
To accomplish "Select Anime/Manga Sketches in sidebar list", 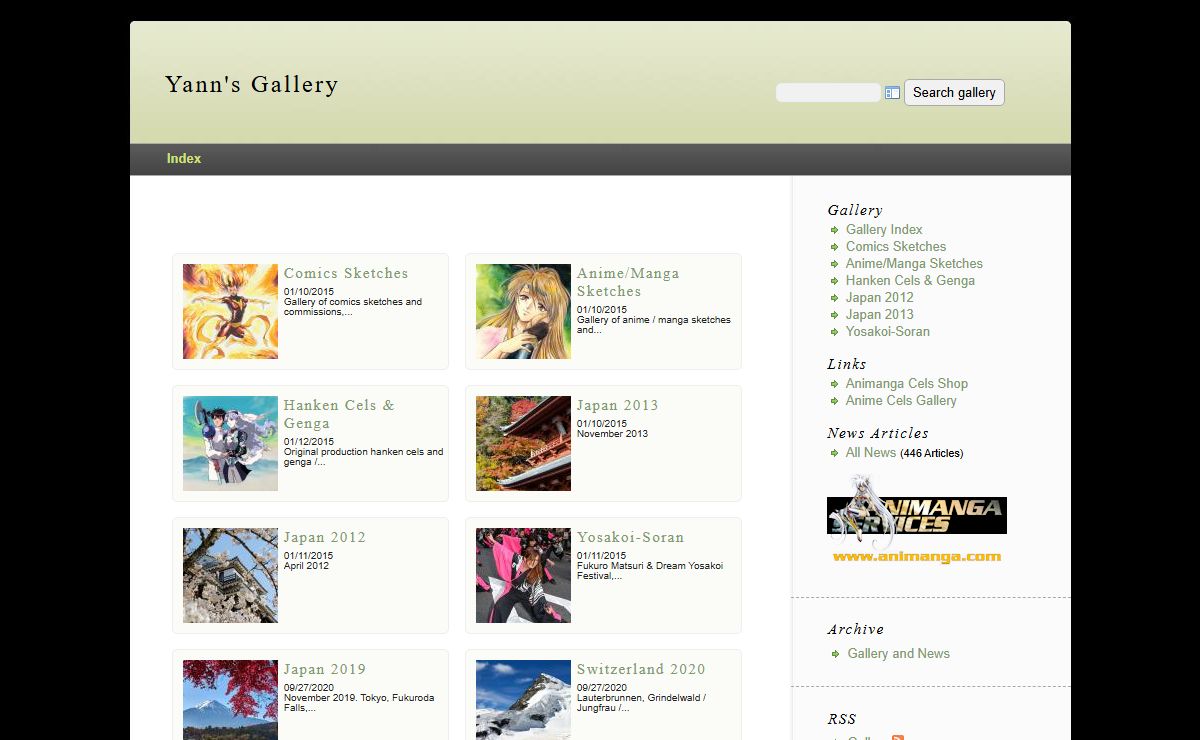I will click(x=914, y=263).
